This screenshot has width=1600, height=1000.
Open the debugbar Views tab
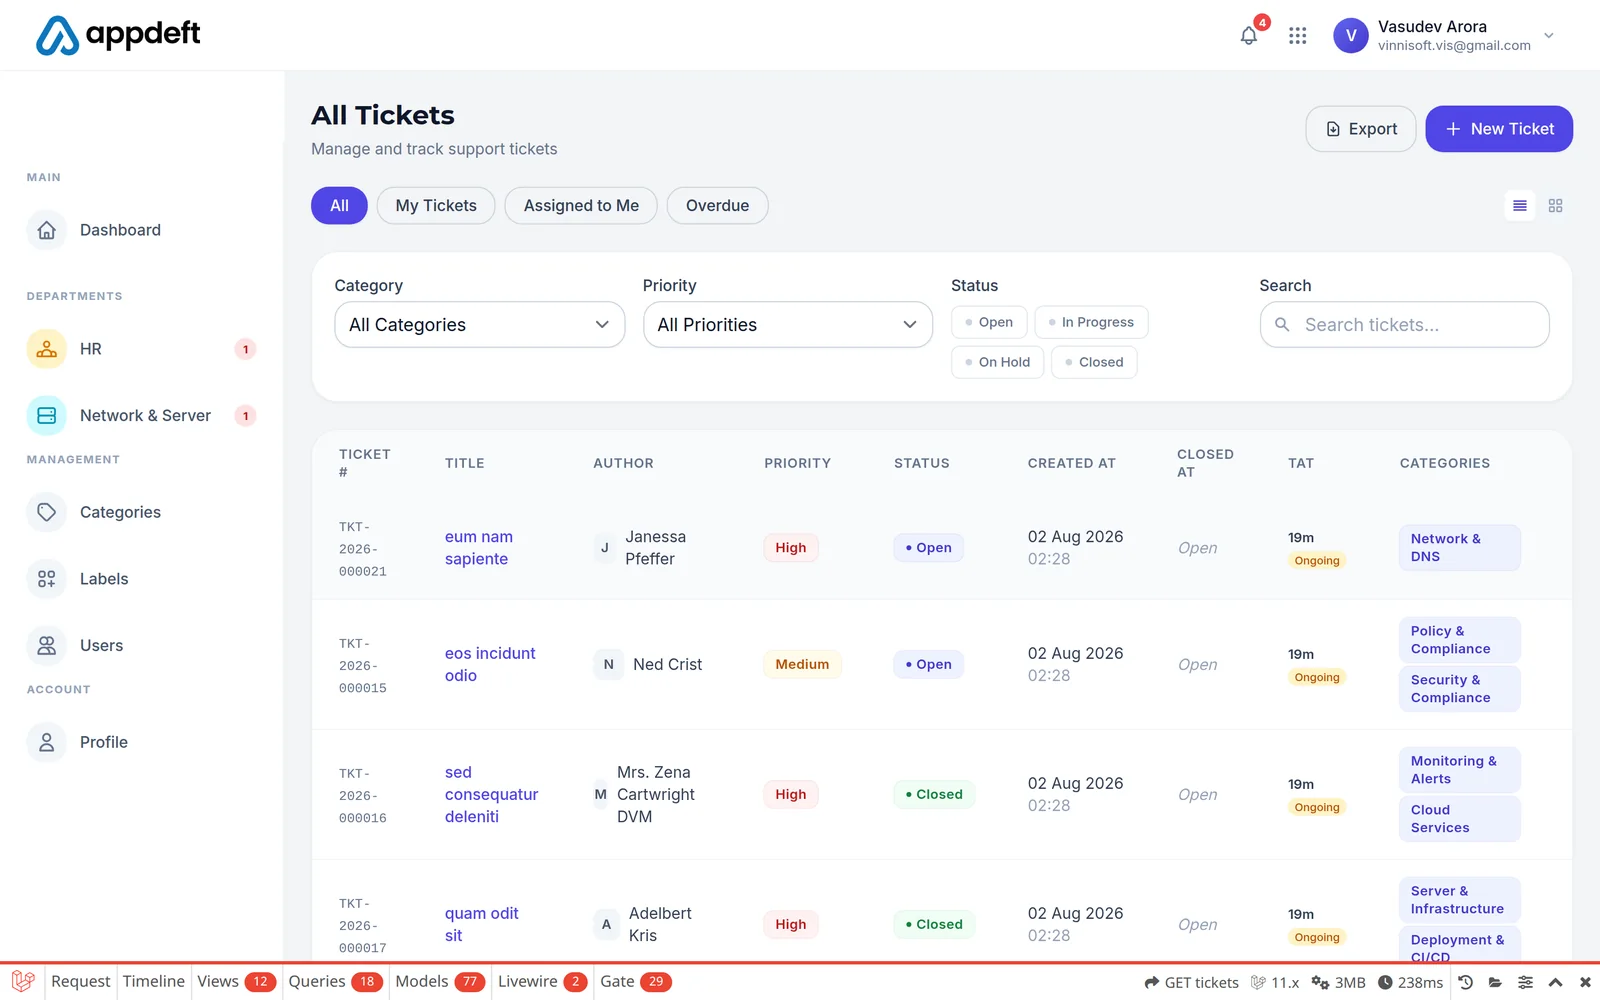coord(236,982)
